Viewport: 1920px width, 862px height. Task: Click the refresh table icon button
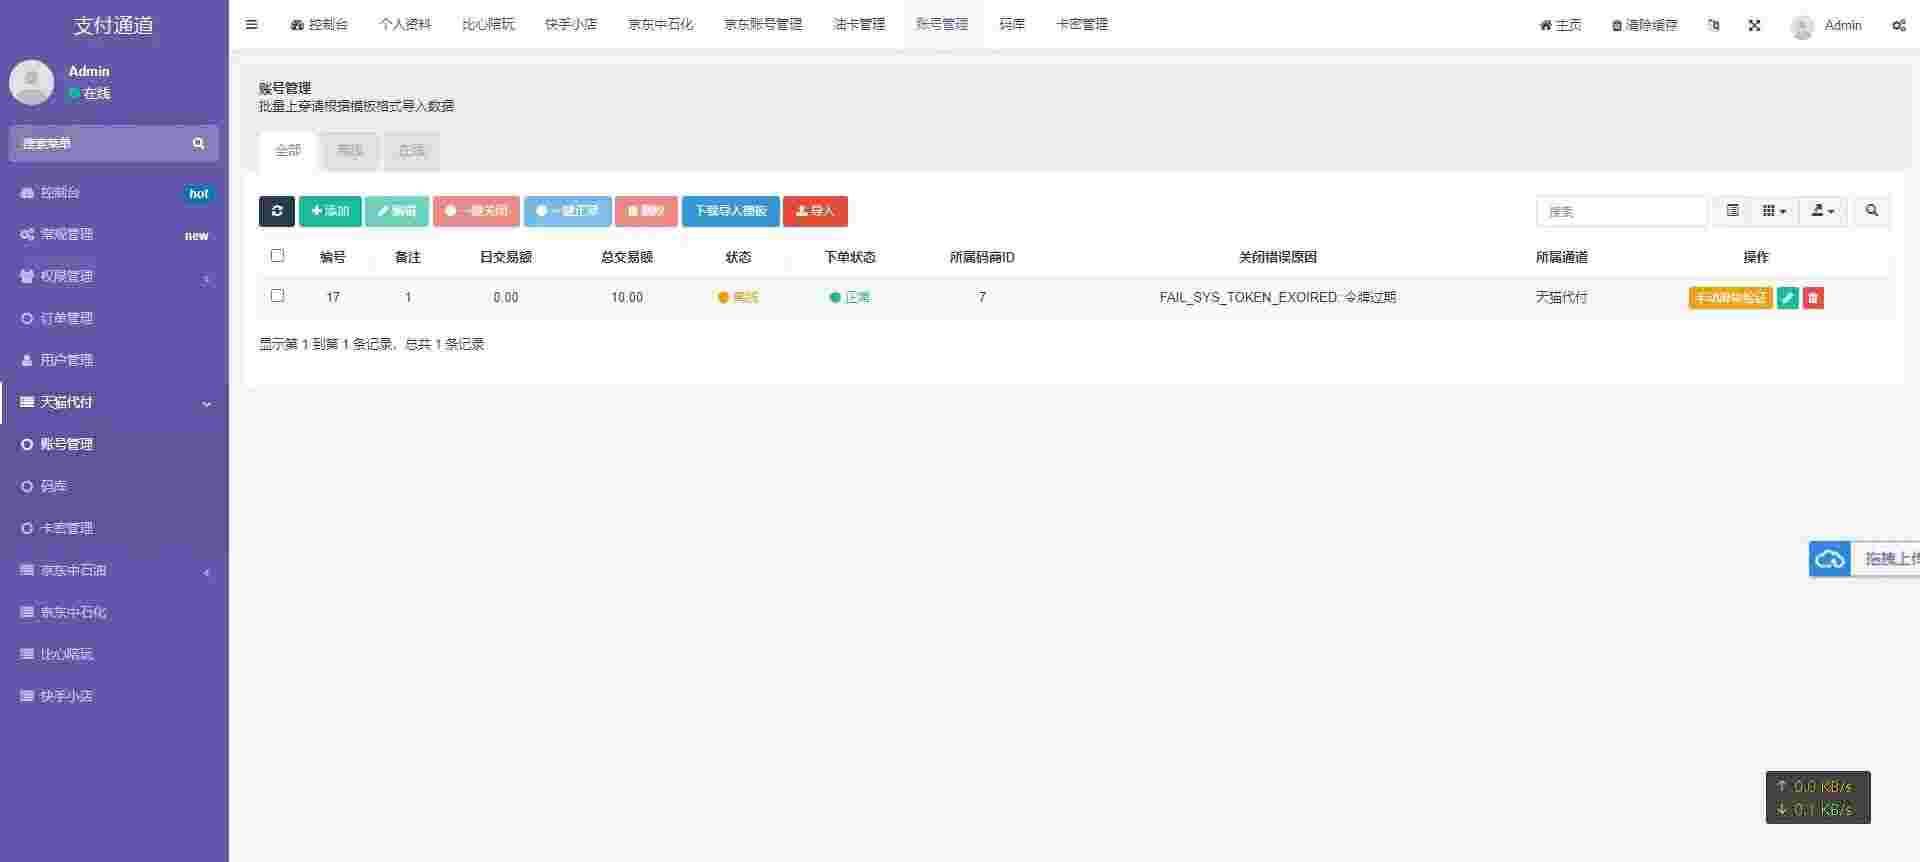tap(276, 211)
